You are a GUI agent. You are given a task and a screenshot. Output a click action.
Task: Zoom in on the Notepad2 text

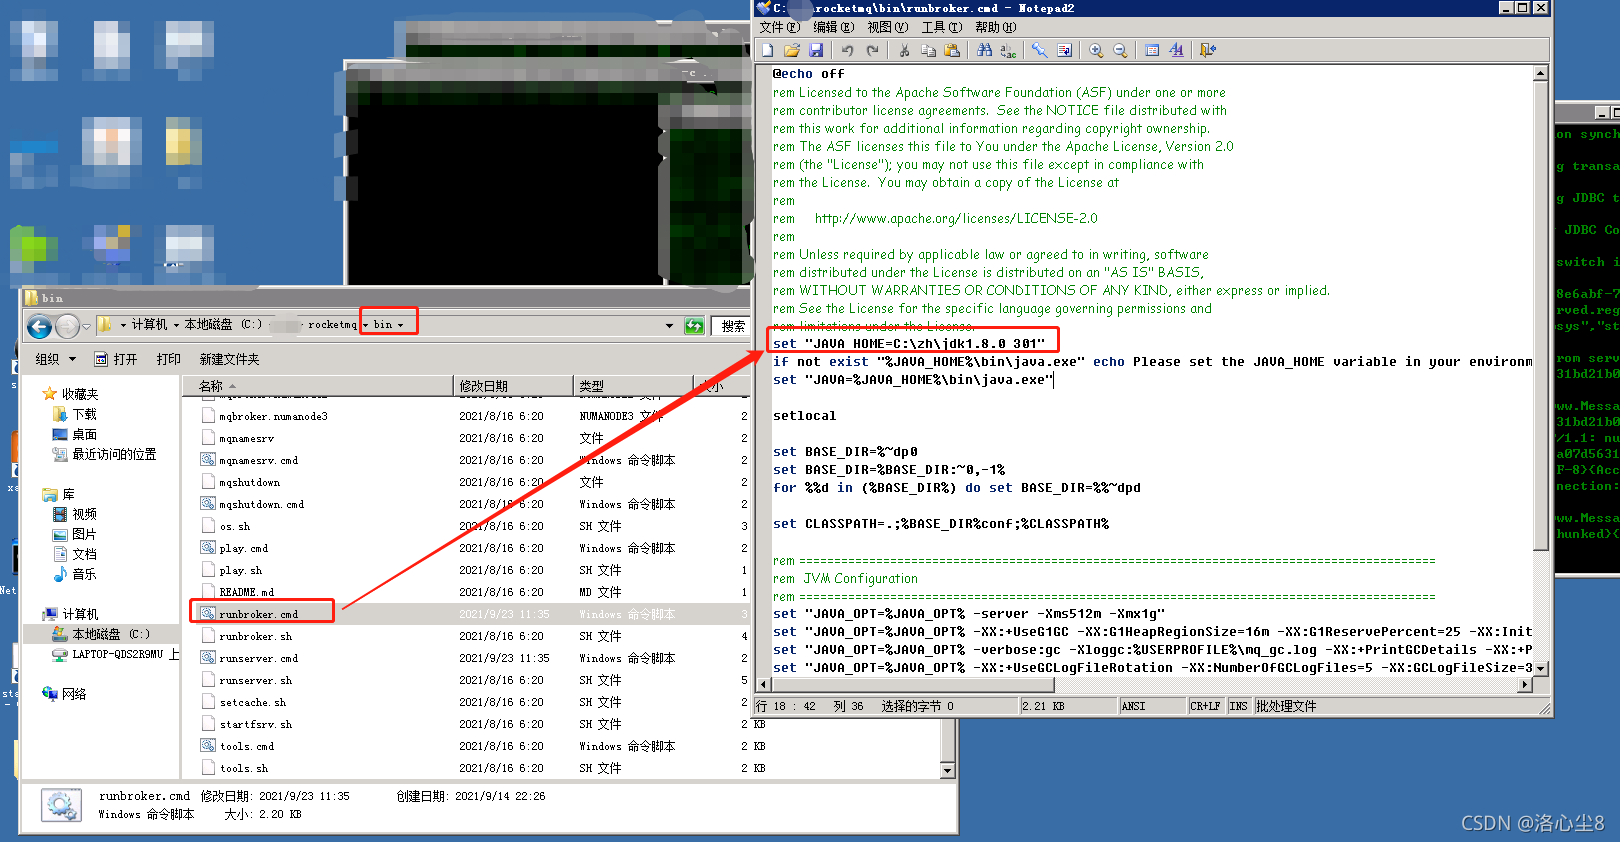[x=1096, y=50]
